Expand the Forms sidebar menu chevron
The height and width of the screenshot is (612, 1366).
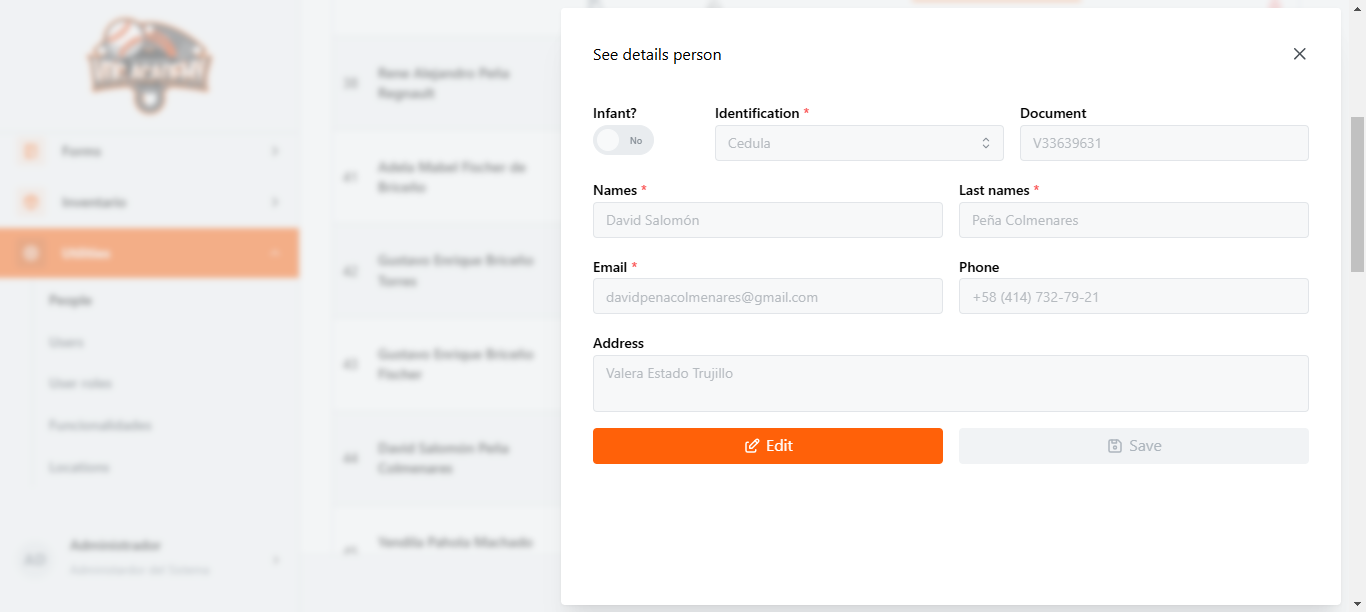(275, 151)
